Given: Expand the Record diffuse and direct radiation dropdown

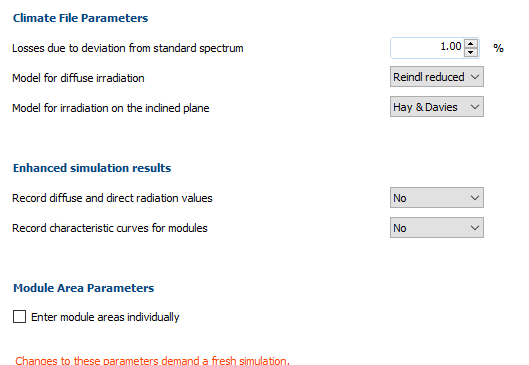Looking at the screenshot, I should coord(437,198).
